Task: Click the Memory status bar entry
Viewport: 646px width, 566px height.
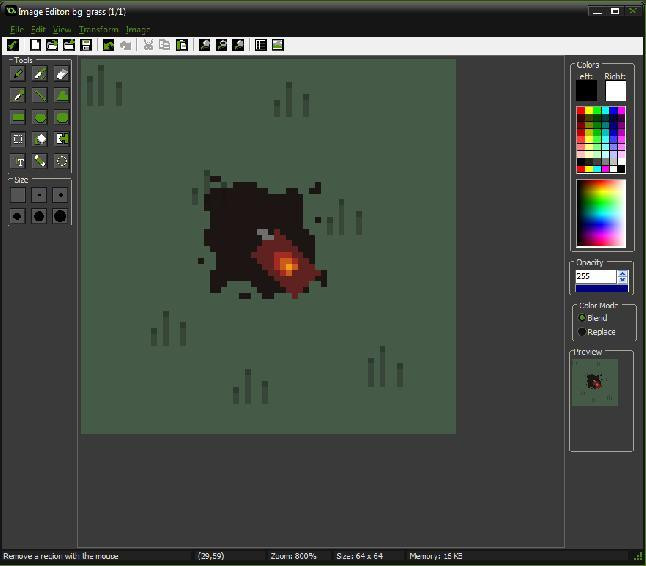Action: point(436,556)
